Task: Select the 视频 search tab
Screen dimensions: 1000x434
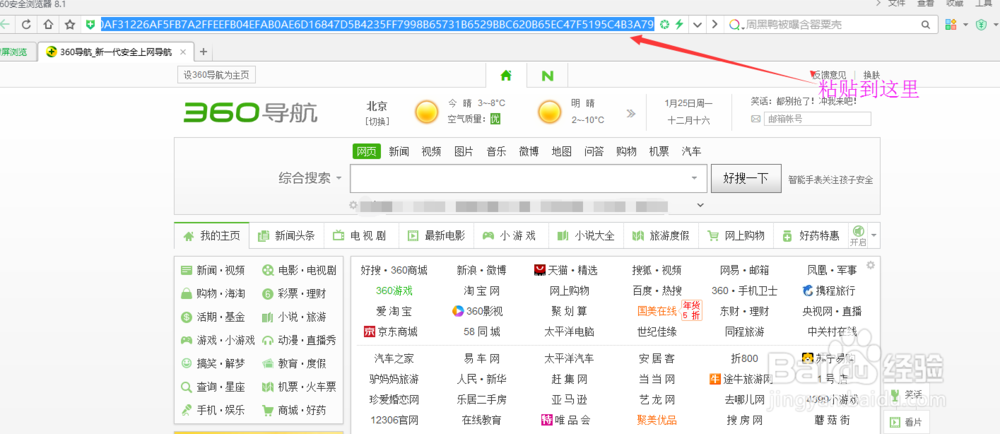Action: pos(431,152)
